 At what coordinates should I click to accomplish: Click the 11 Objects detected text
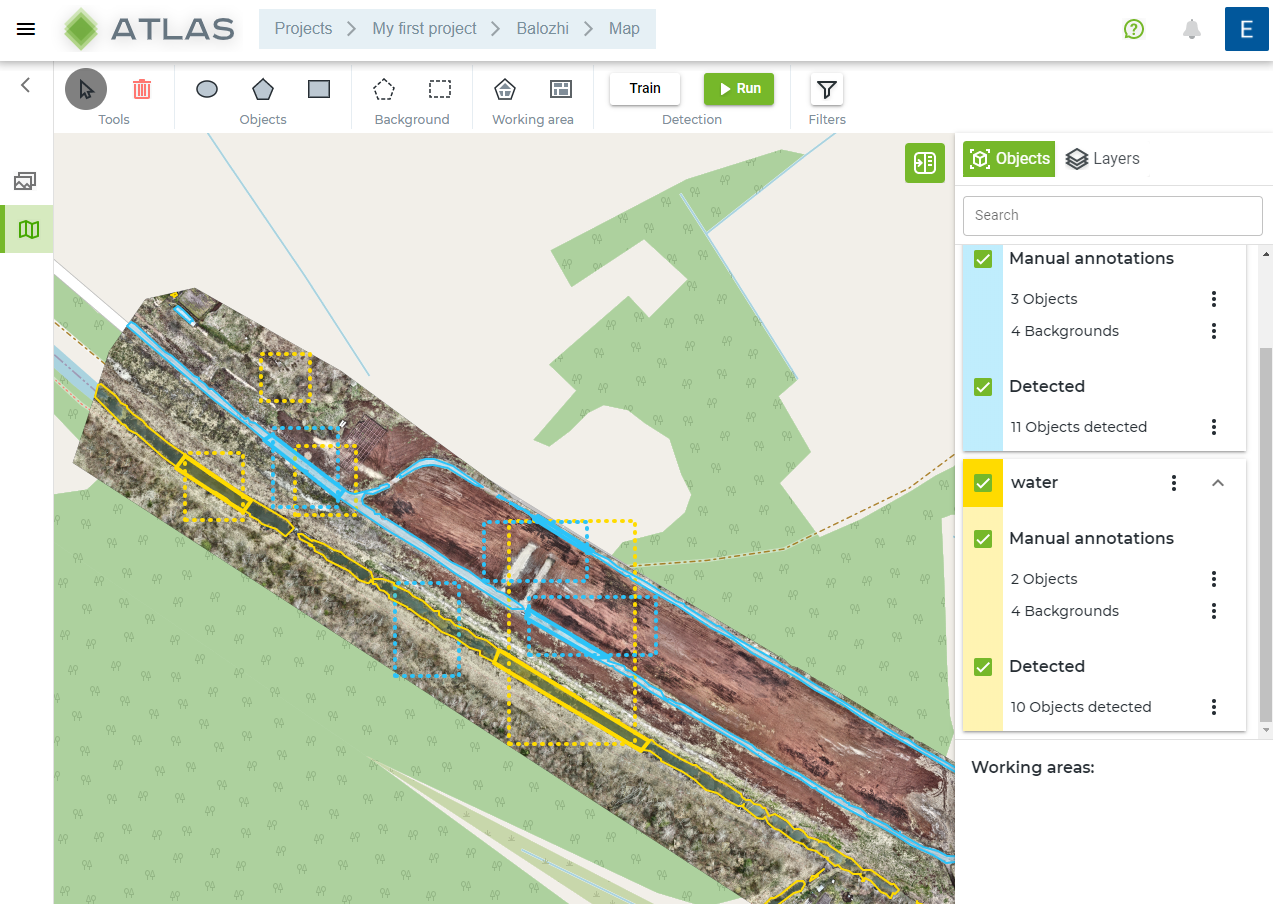[x=1079, y=427]
